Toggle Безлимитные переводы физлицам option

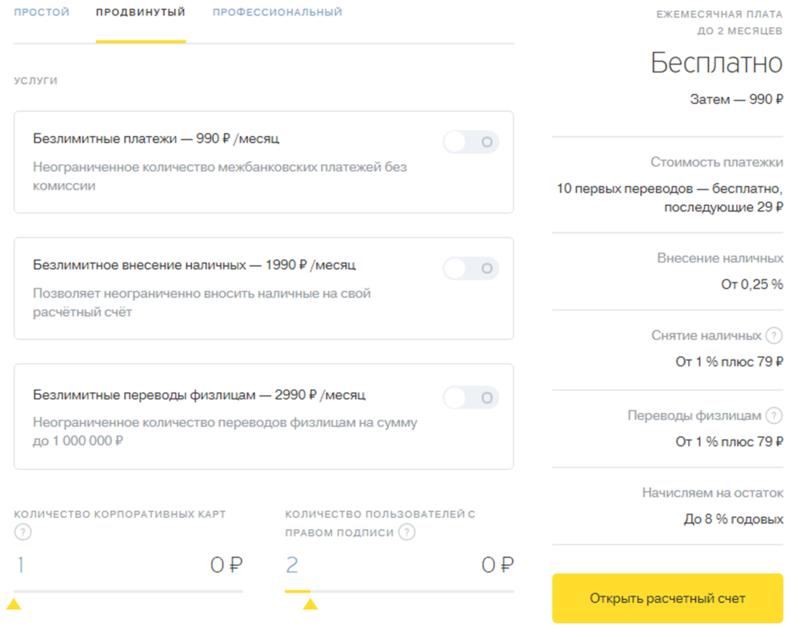471,397
